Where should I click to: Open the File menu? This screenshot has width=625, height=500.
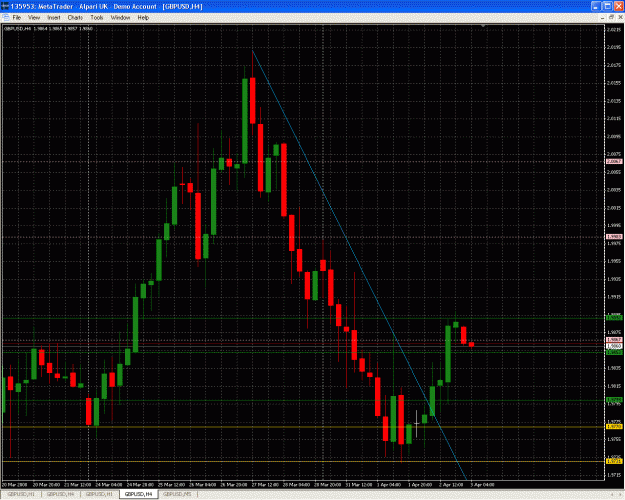17,18
